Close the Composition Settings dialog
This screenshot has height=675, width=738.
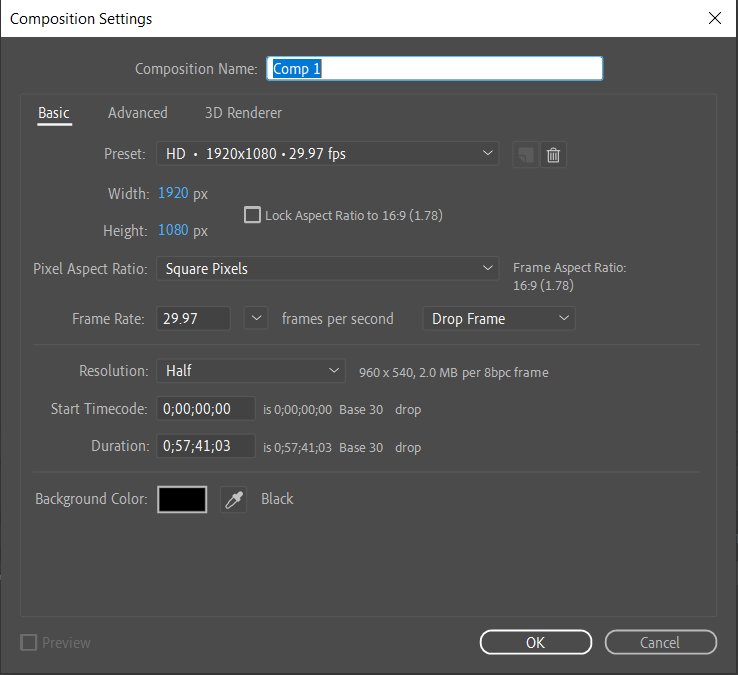point(714,18)
